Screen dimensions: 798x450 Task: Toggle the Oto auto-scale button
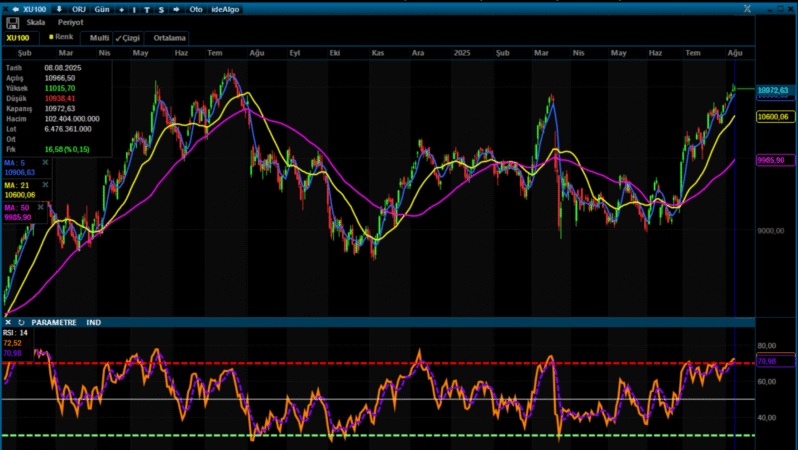(196, 9)
